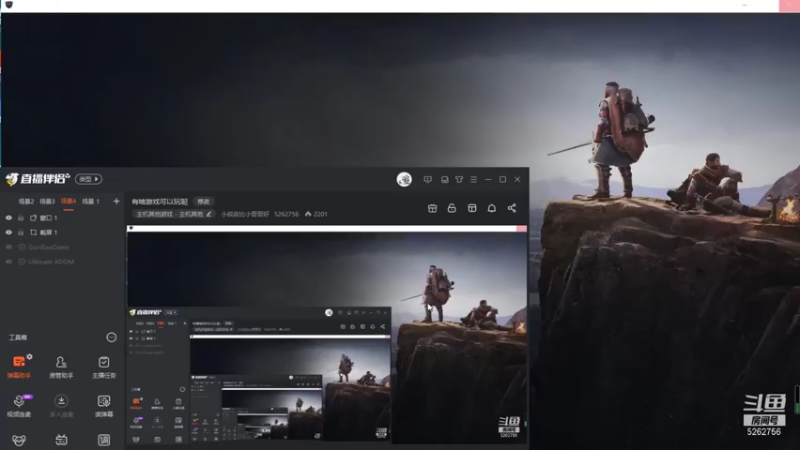Click the 词 lyrics tool icon
The height and width of the screenshot is (450, 800).
(x=104, y=440)
